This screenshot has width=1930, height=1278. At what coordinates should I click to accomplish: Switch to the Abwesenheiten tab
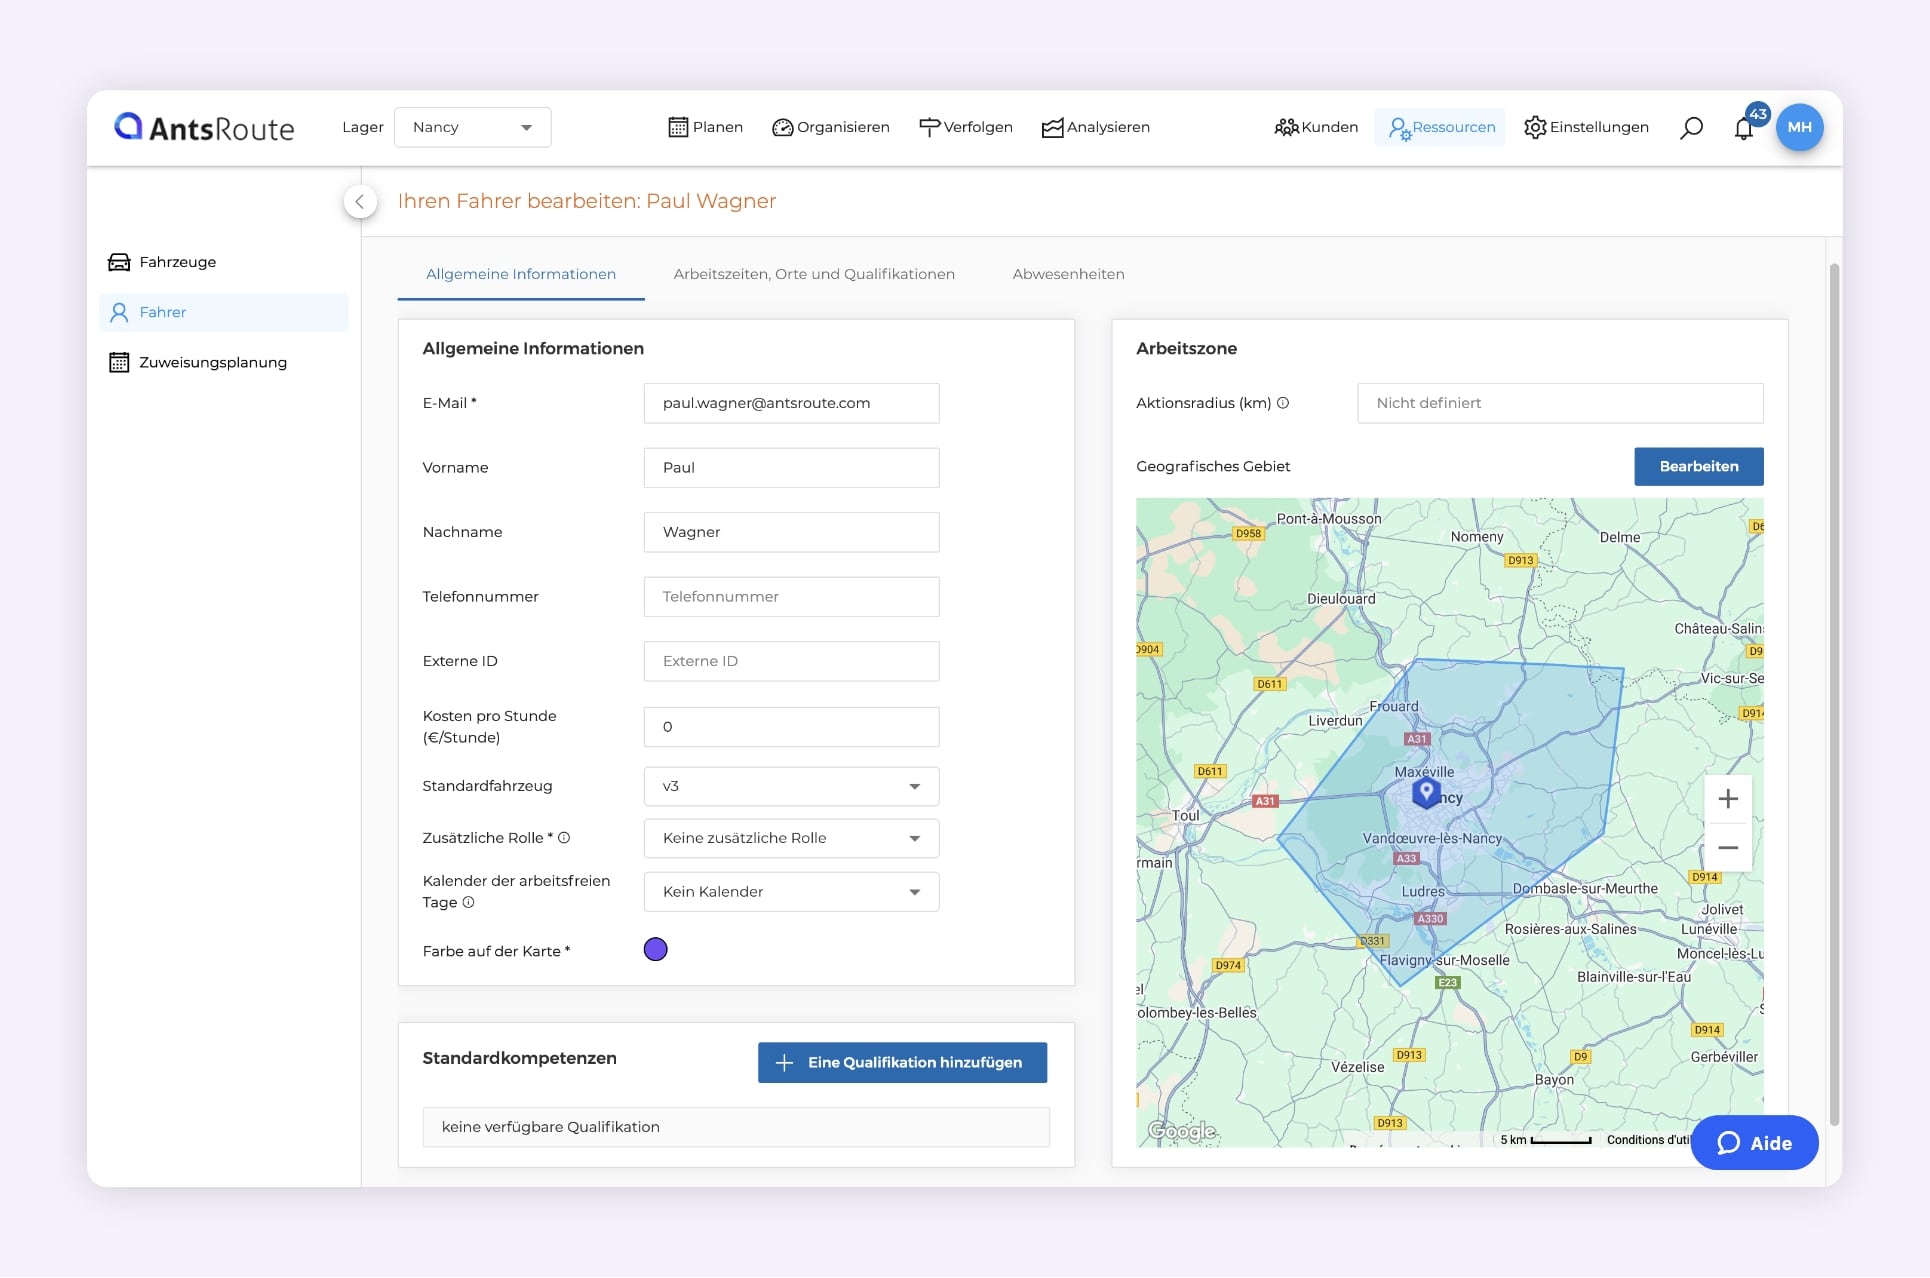pos(1068,274)
